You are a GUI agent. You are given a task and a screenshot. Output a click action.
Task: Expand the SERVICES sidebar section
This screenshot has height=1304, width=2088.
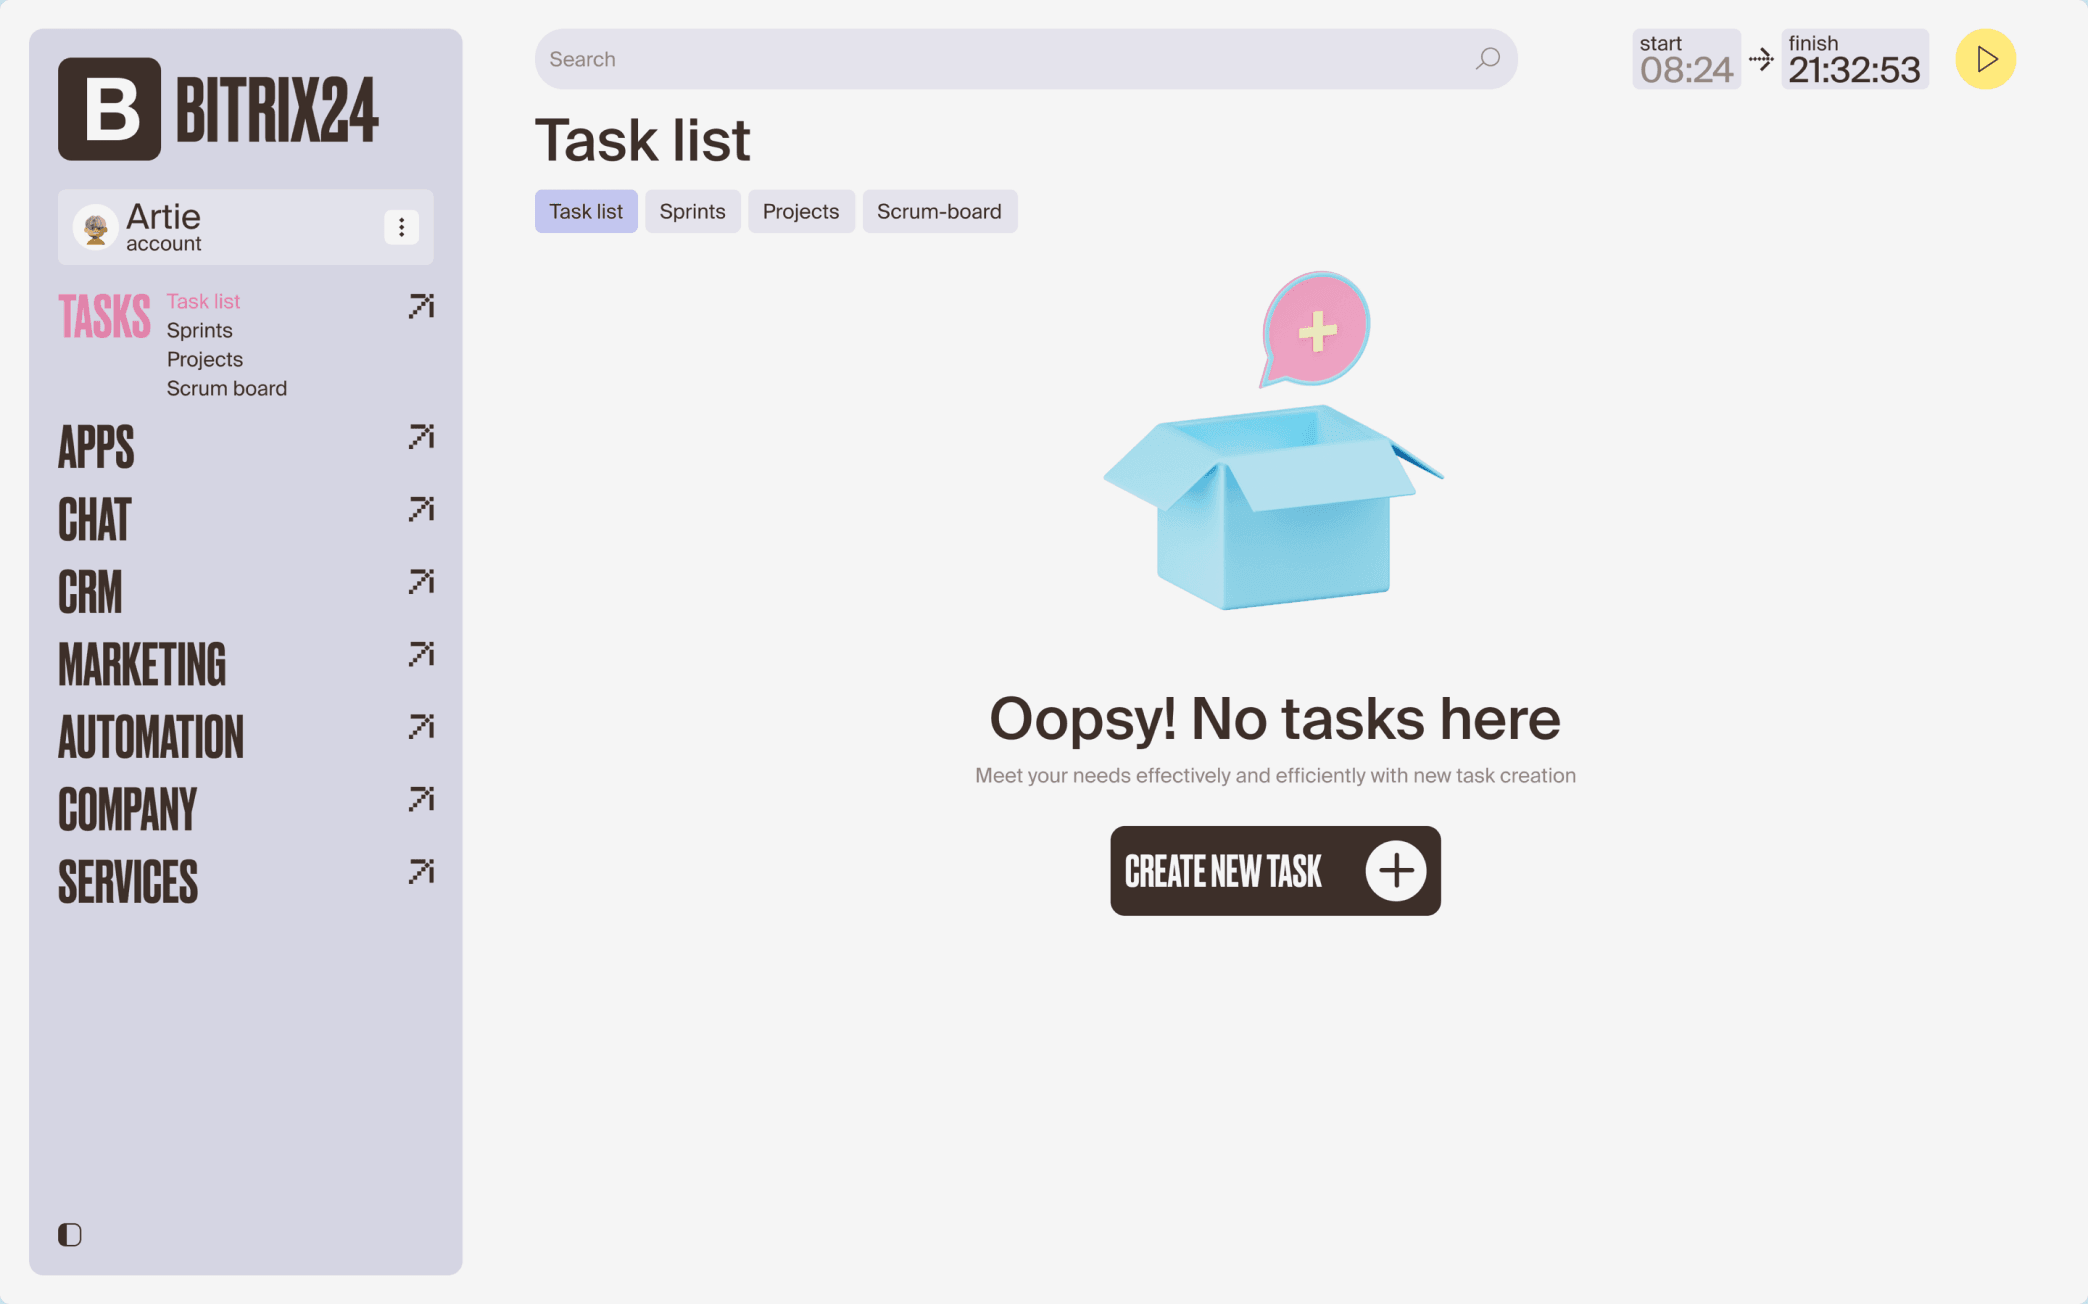click(128, 882)
